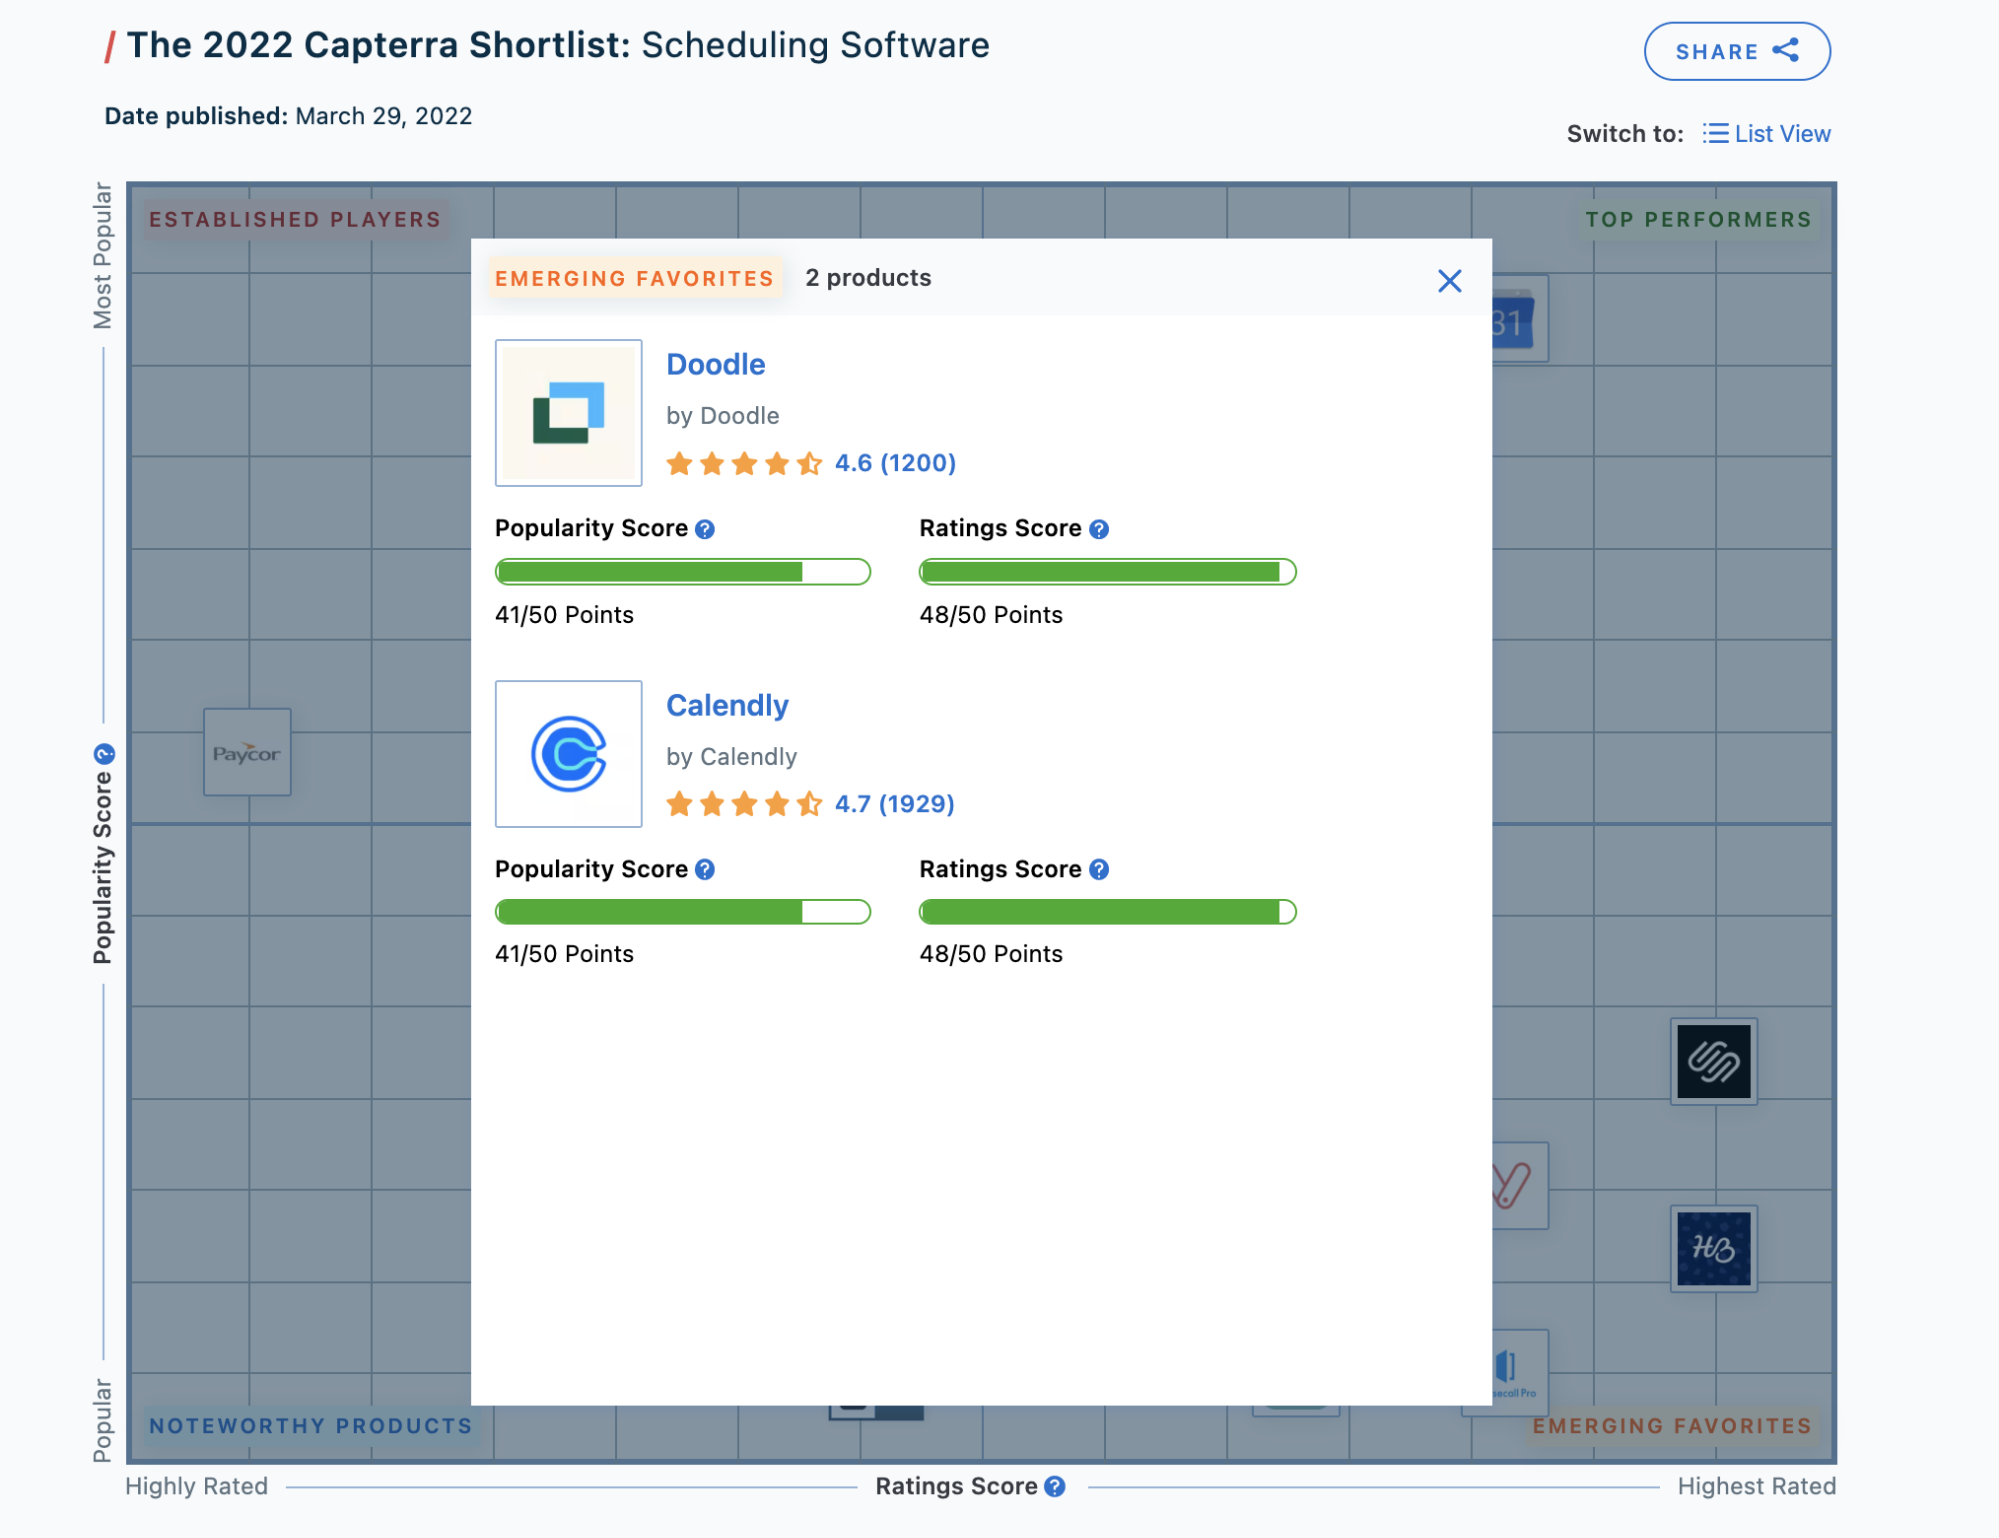The width and height of the screenshot is (1999, 1538).
Task: Click the Calendly logo thumbnail
Action: click(568, 754)
